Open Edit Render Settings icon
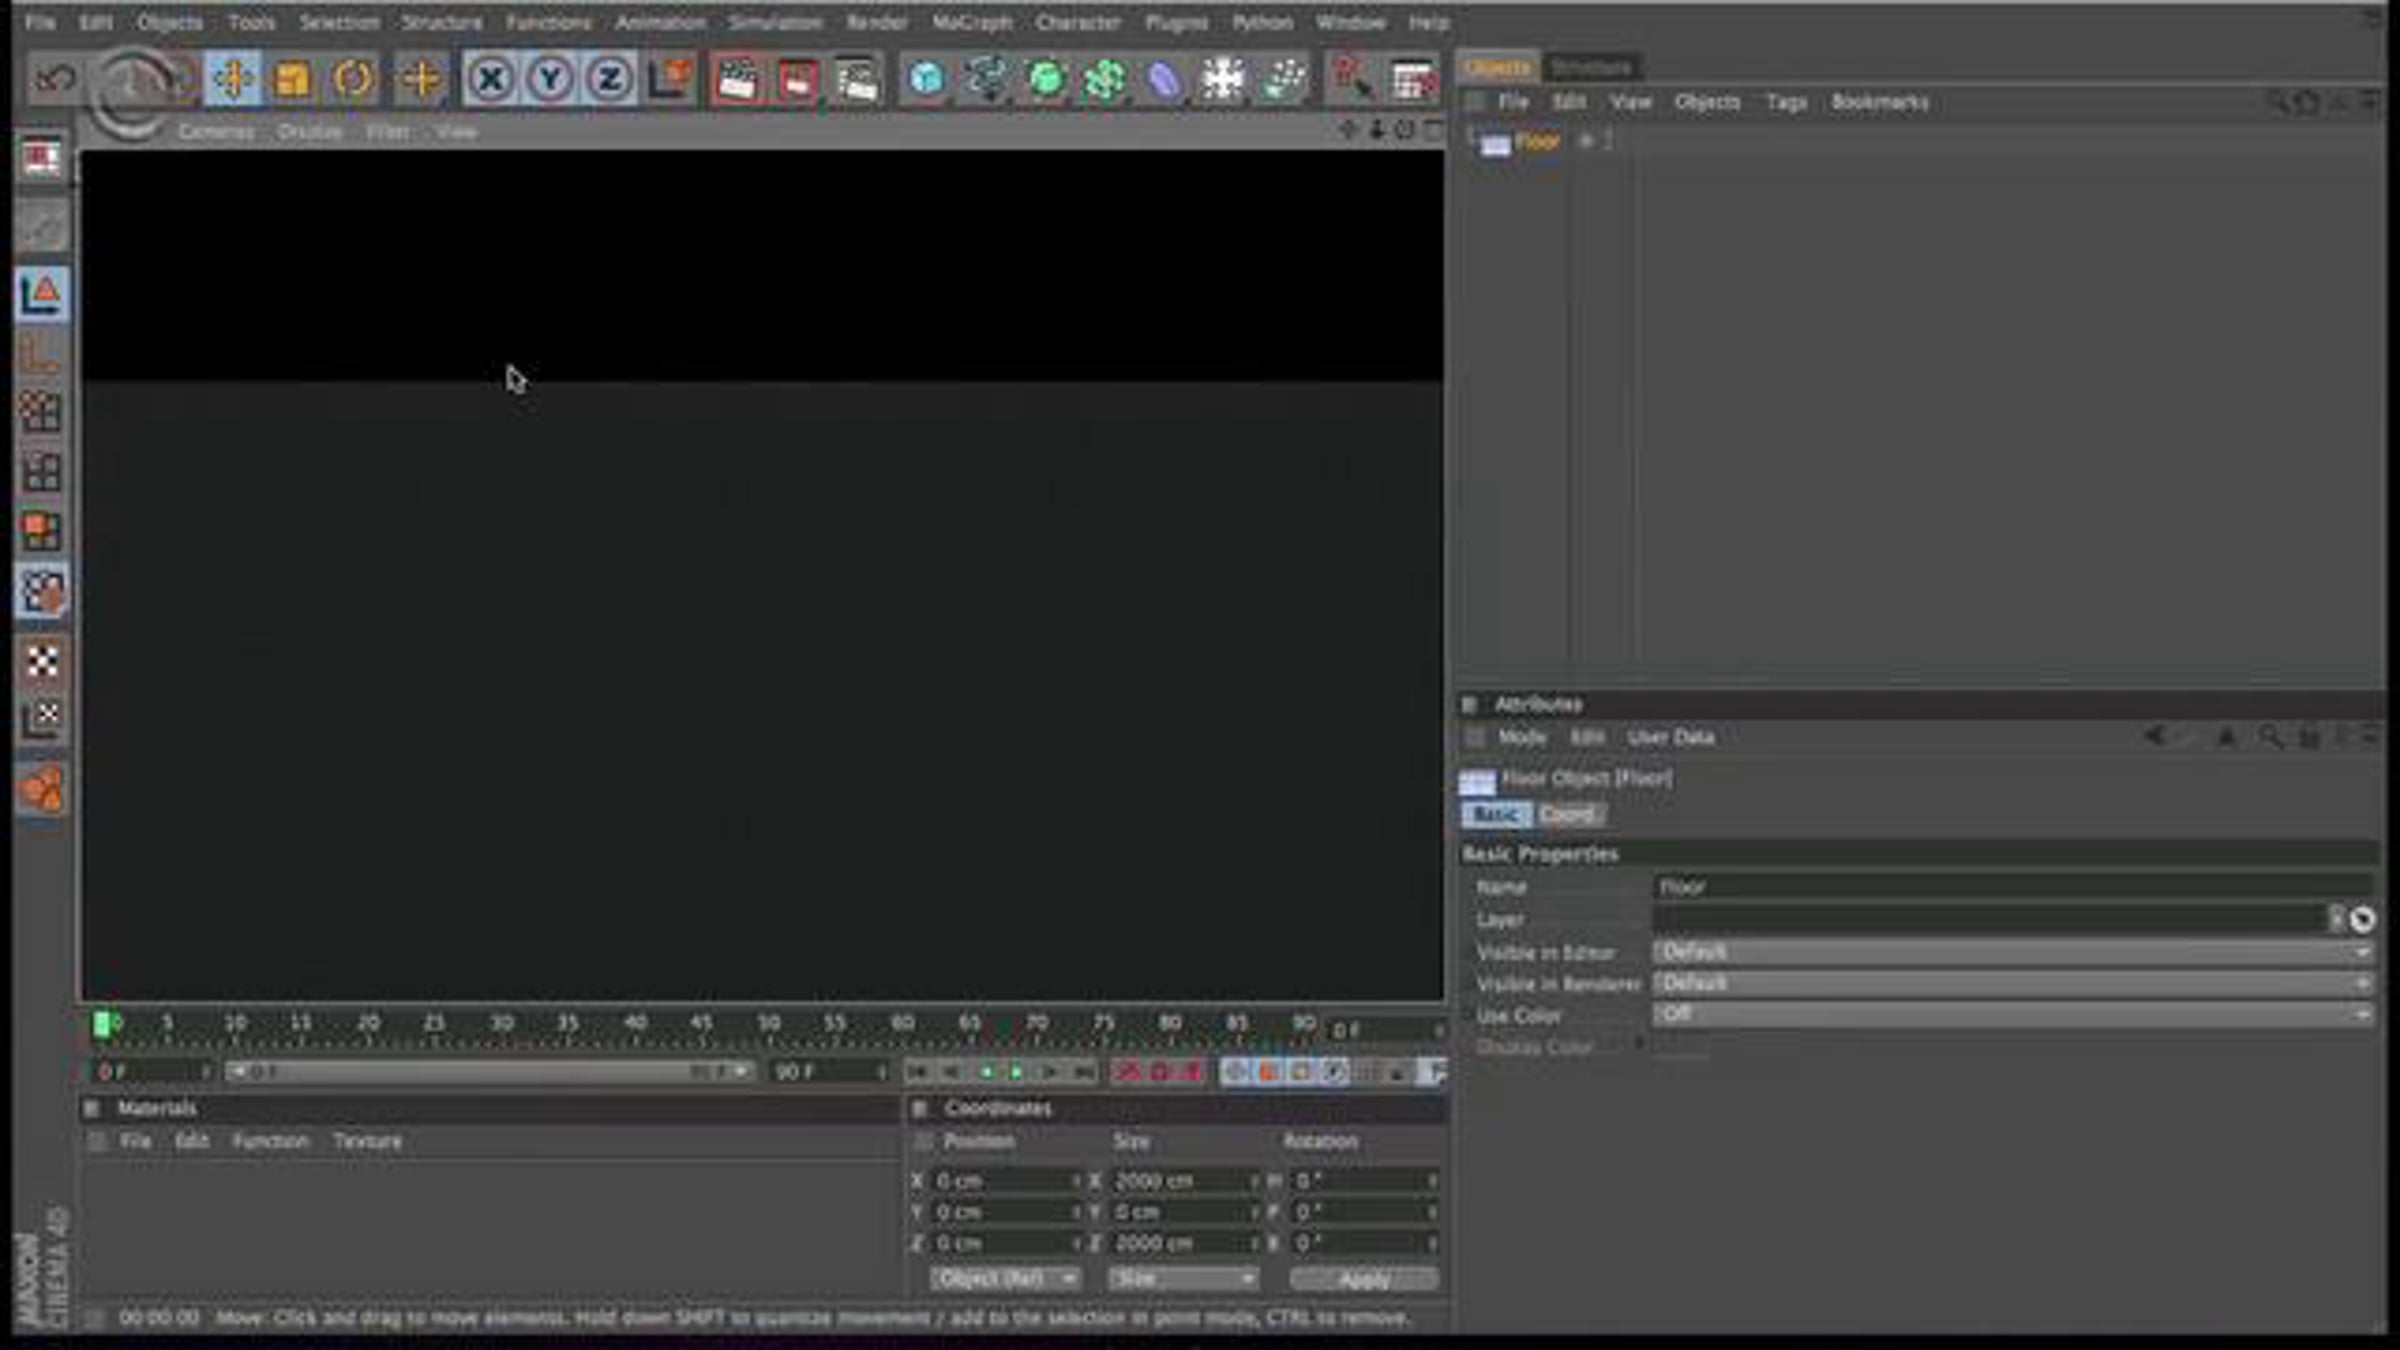This screenshot has width=2400, height=1350. tap(856, 78)
